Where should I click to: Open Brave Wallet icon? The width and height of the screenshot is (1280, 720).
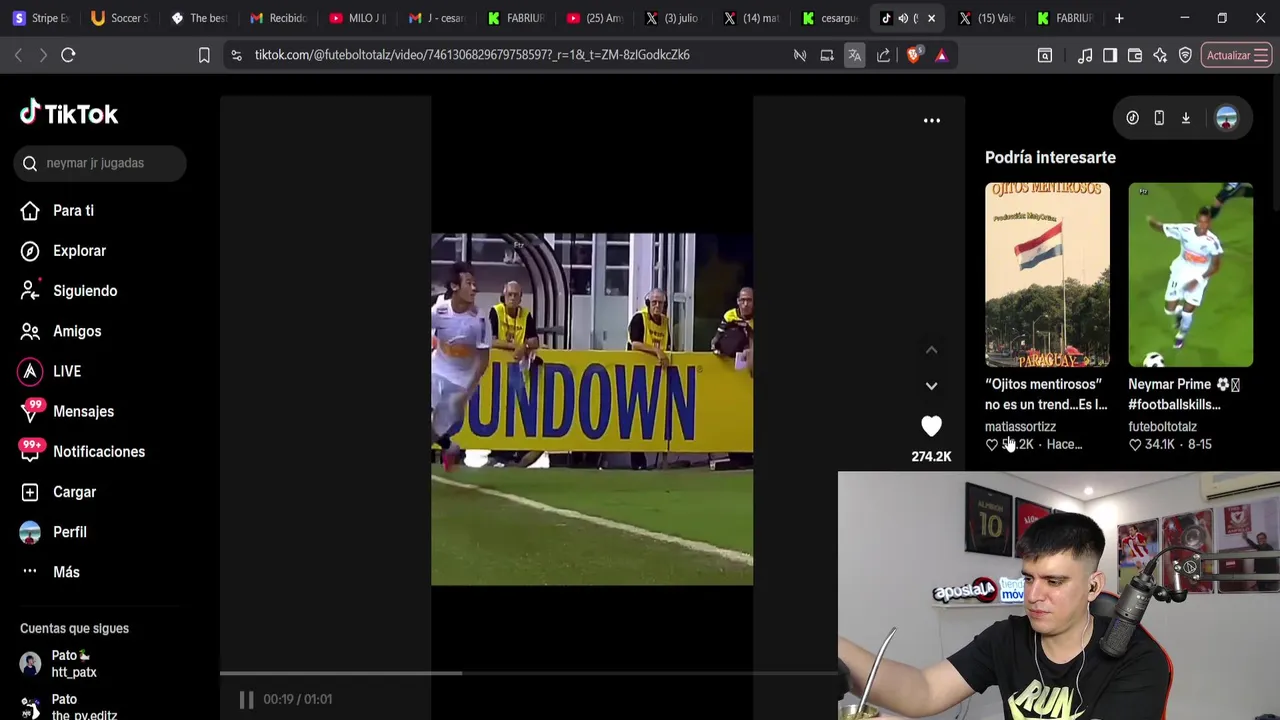[1135, 55]
